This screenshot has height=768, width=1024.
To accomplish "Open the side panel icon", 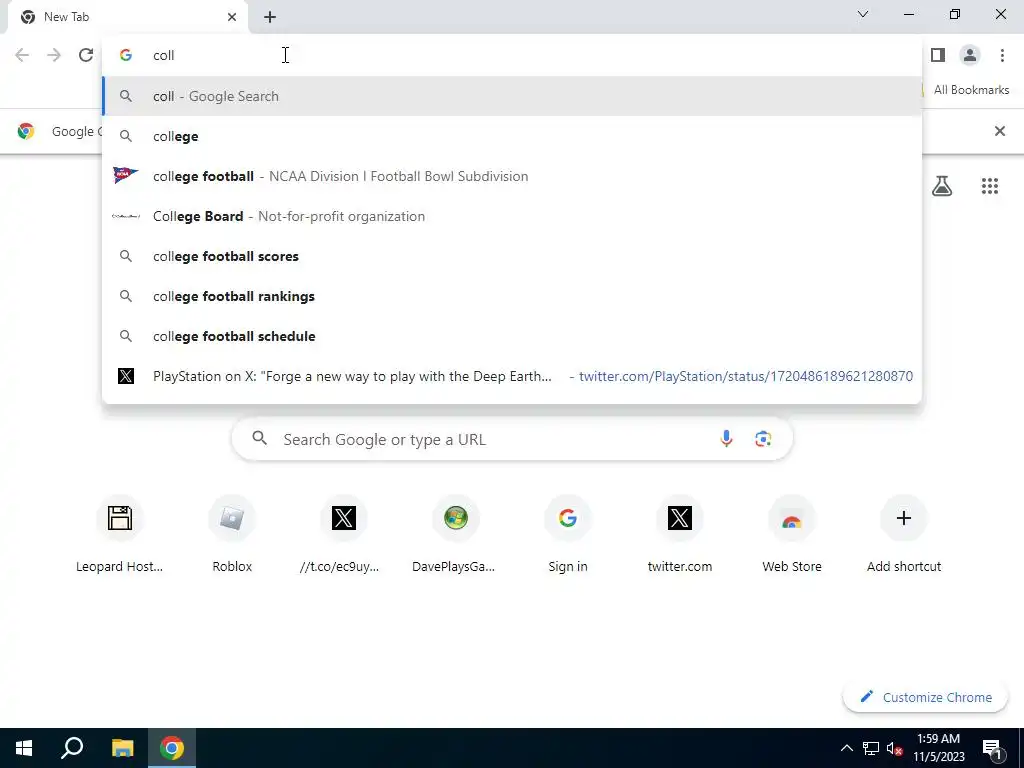I will point(938,56).
